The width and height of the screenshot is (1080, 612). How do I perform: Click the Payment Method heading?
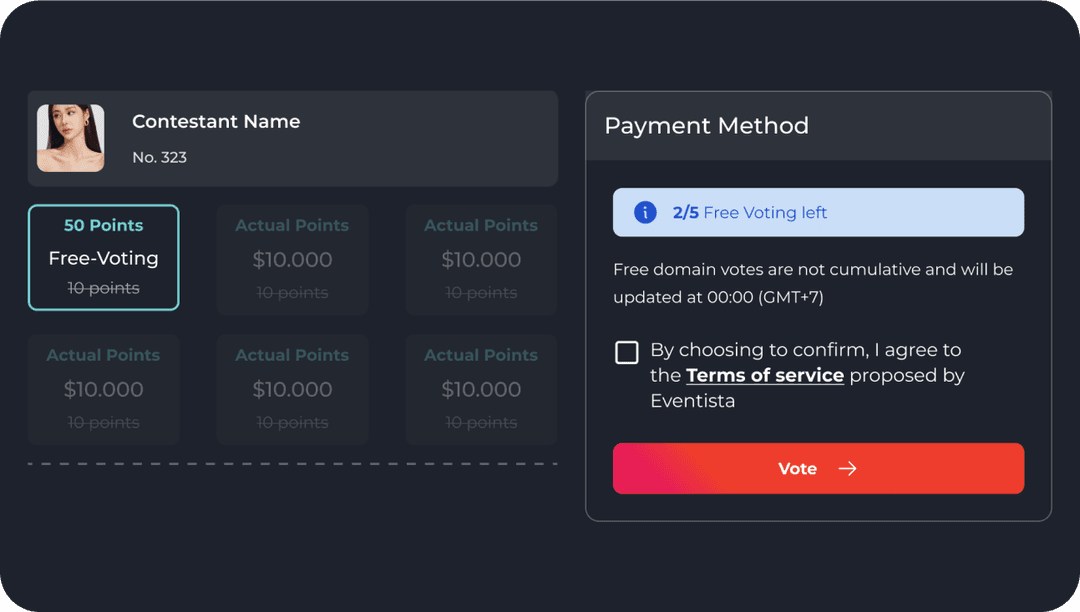[x=706, y=126]
